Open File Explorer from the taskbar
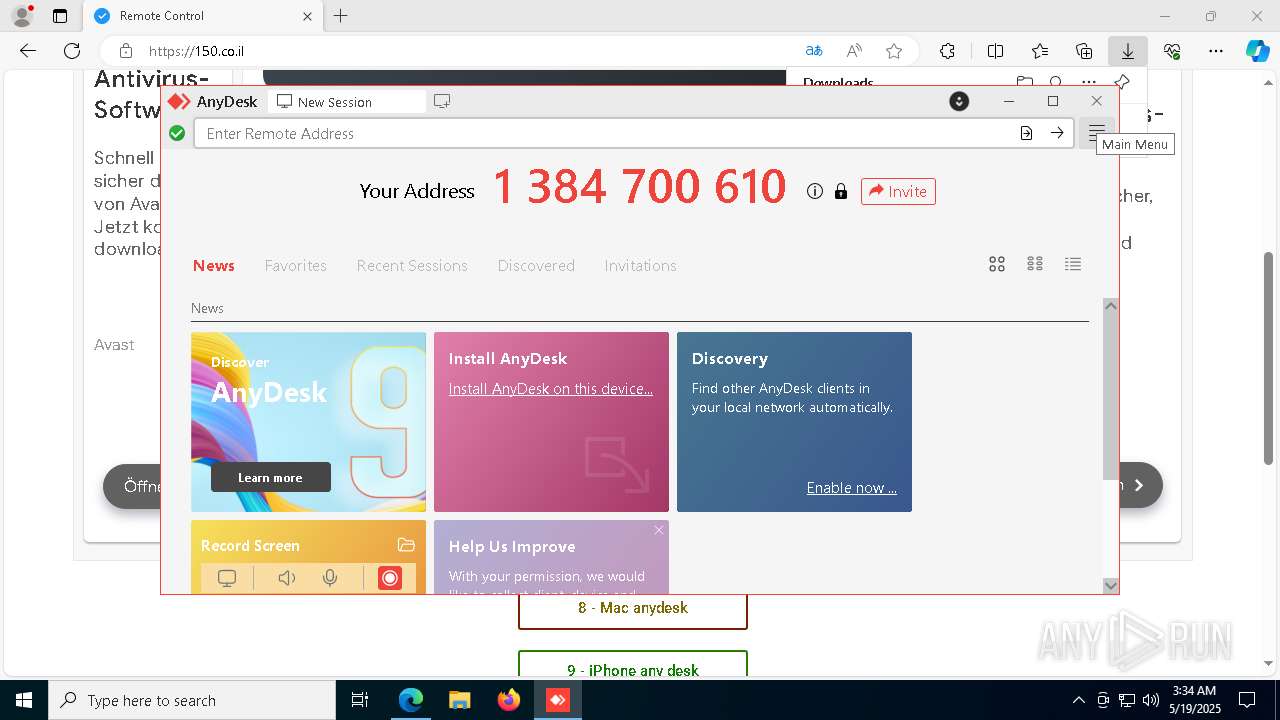Screen dimensions: 1280x720 (x=459, y=700)
